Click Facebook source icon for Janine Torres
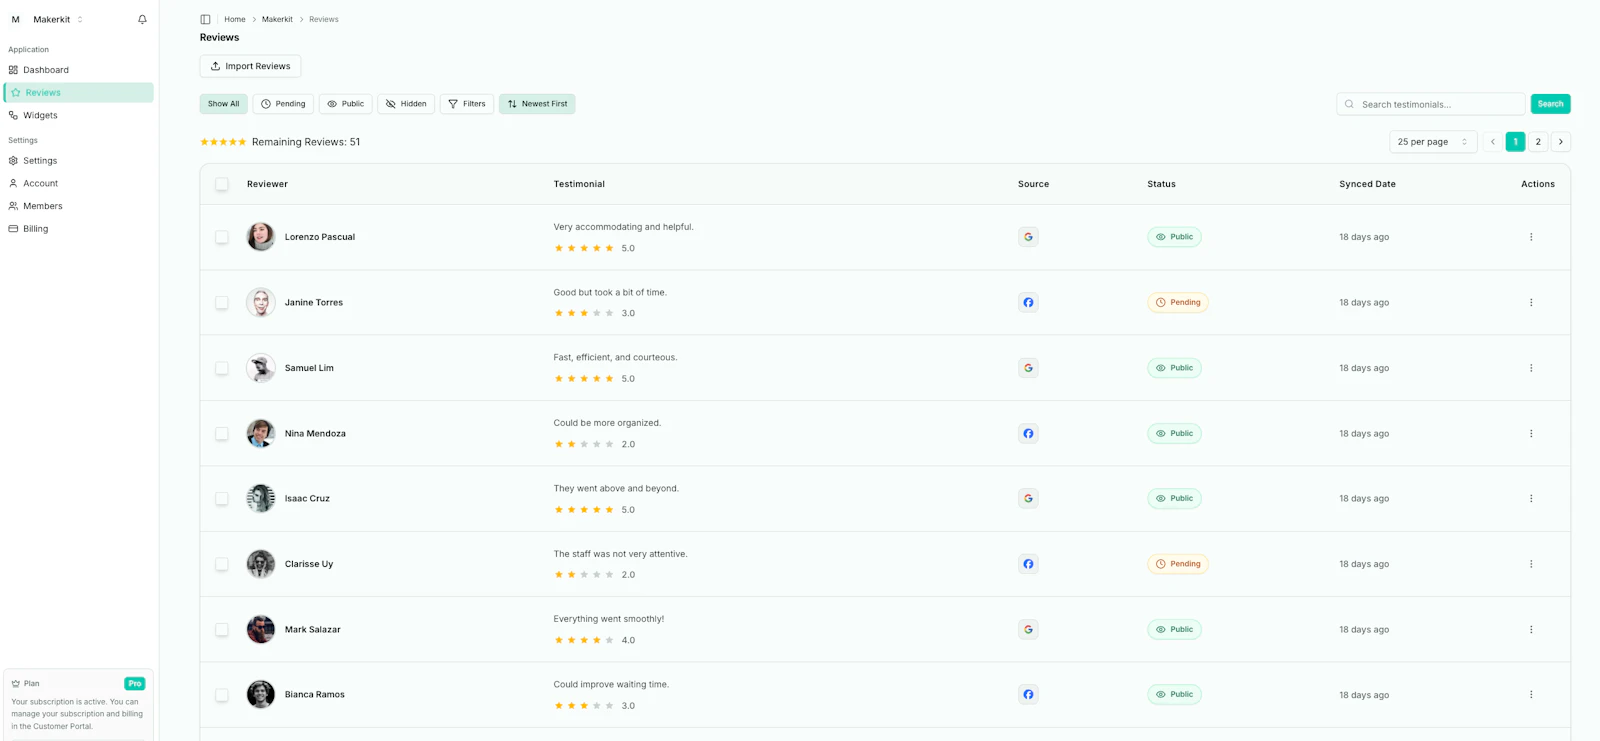This screenshot has height=741, width=1600. pos(1028,302)
